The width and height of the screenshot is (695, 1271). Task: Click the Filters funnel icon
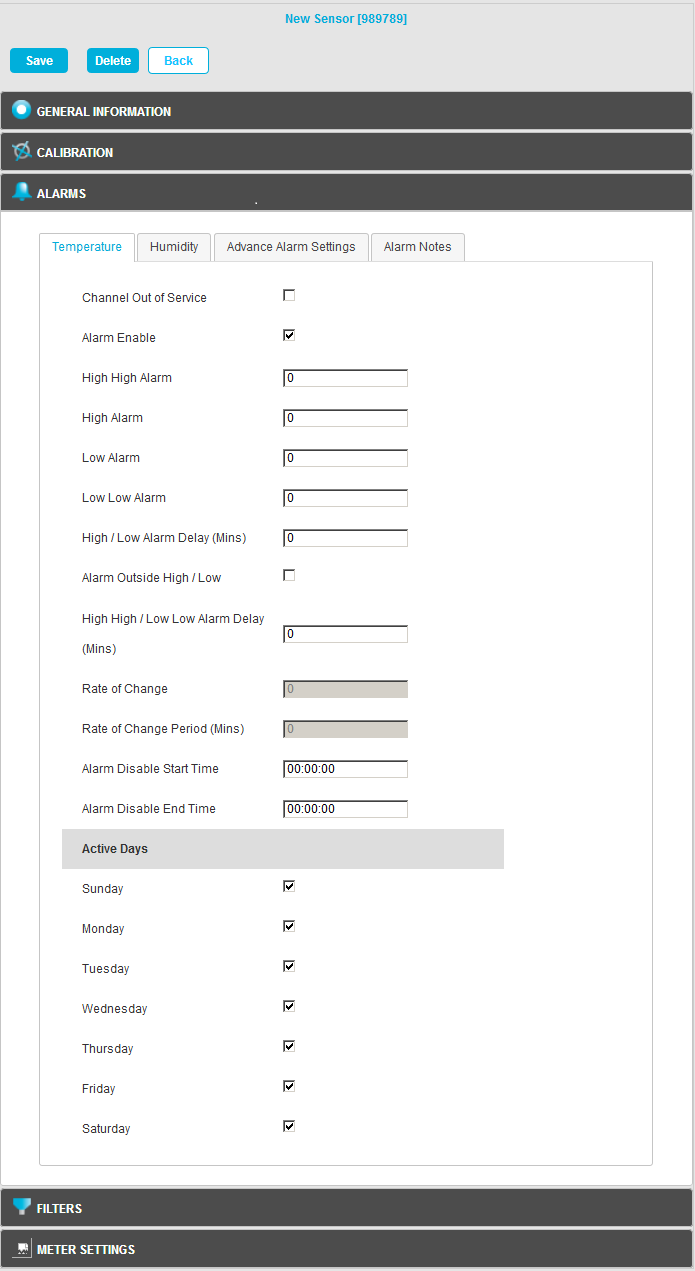pos(21,1206)
